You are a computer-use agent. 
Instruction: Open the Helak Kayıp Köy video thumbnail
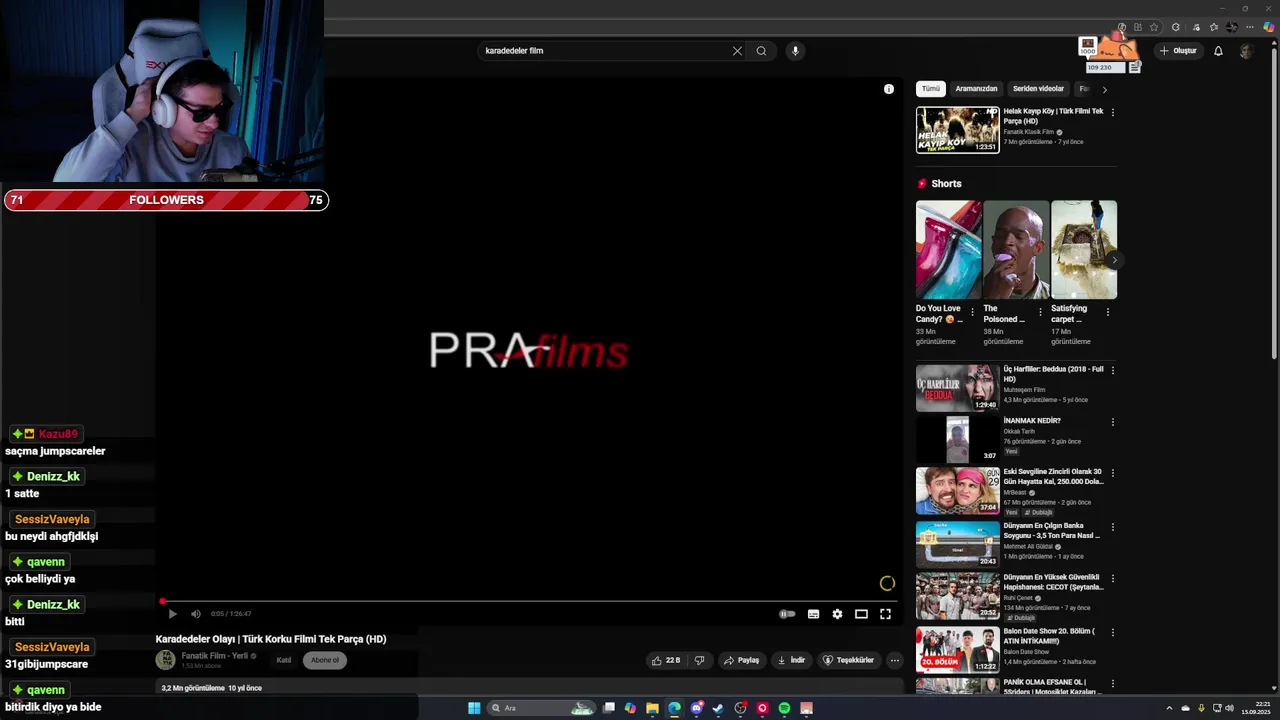[x=958, y=130]
